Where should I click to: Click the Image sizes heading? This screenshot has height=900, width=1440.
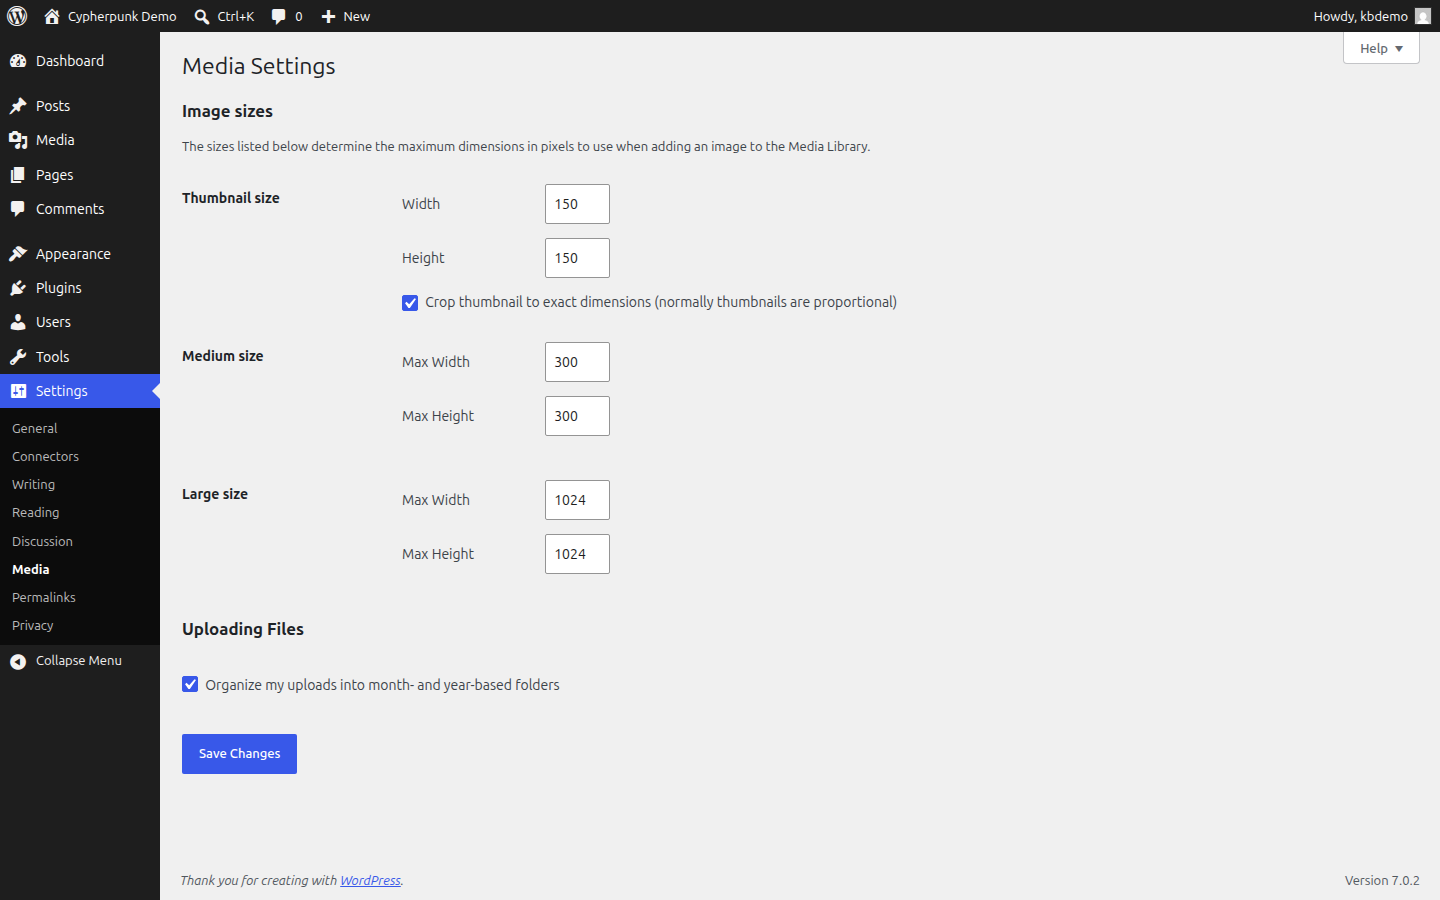[x=227, y=111]
